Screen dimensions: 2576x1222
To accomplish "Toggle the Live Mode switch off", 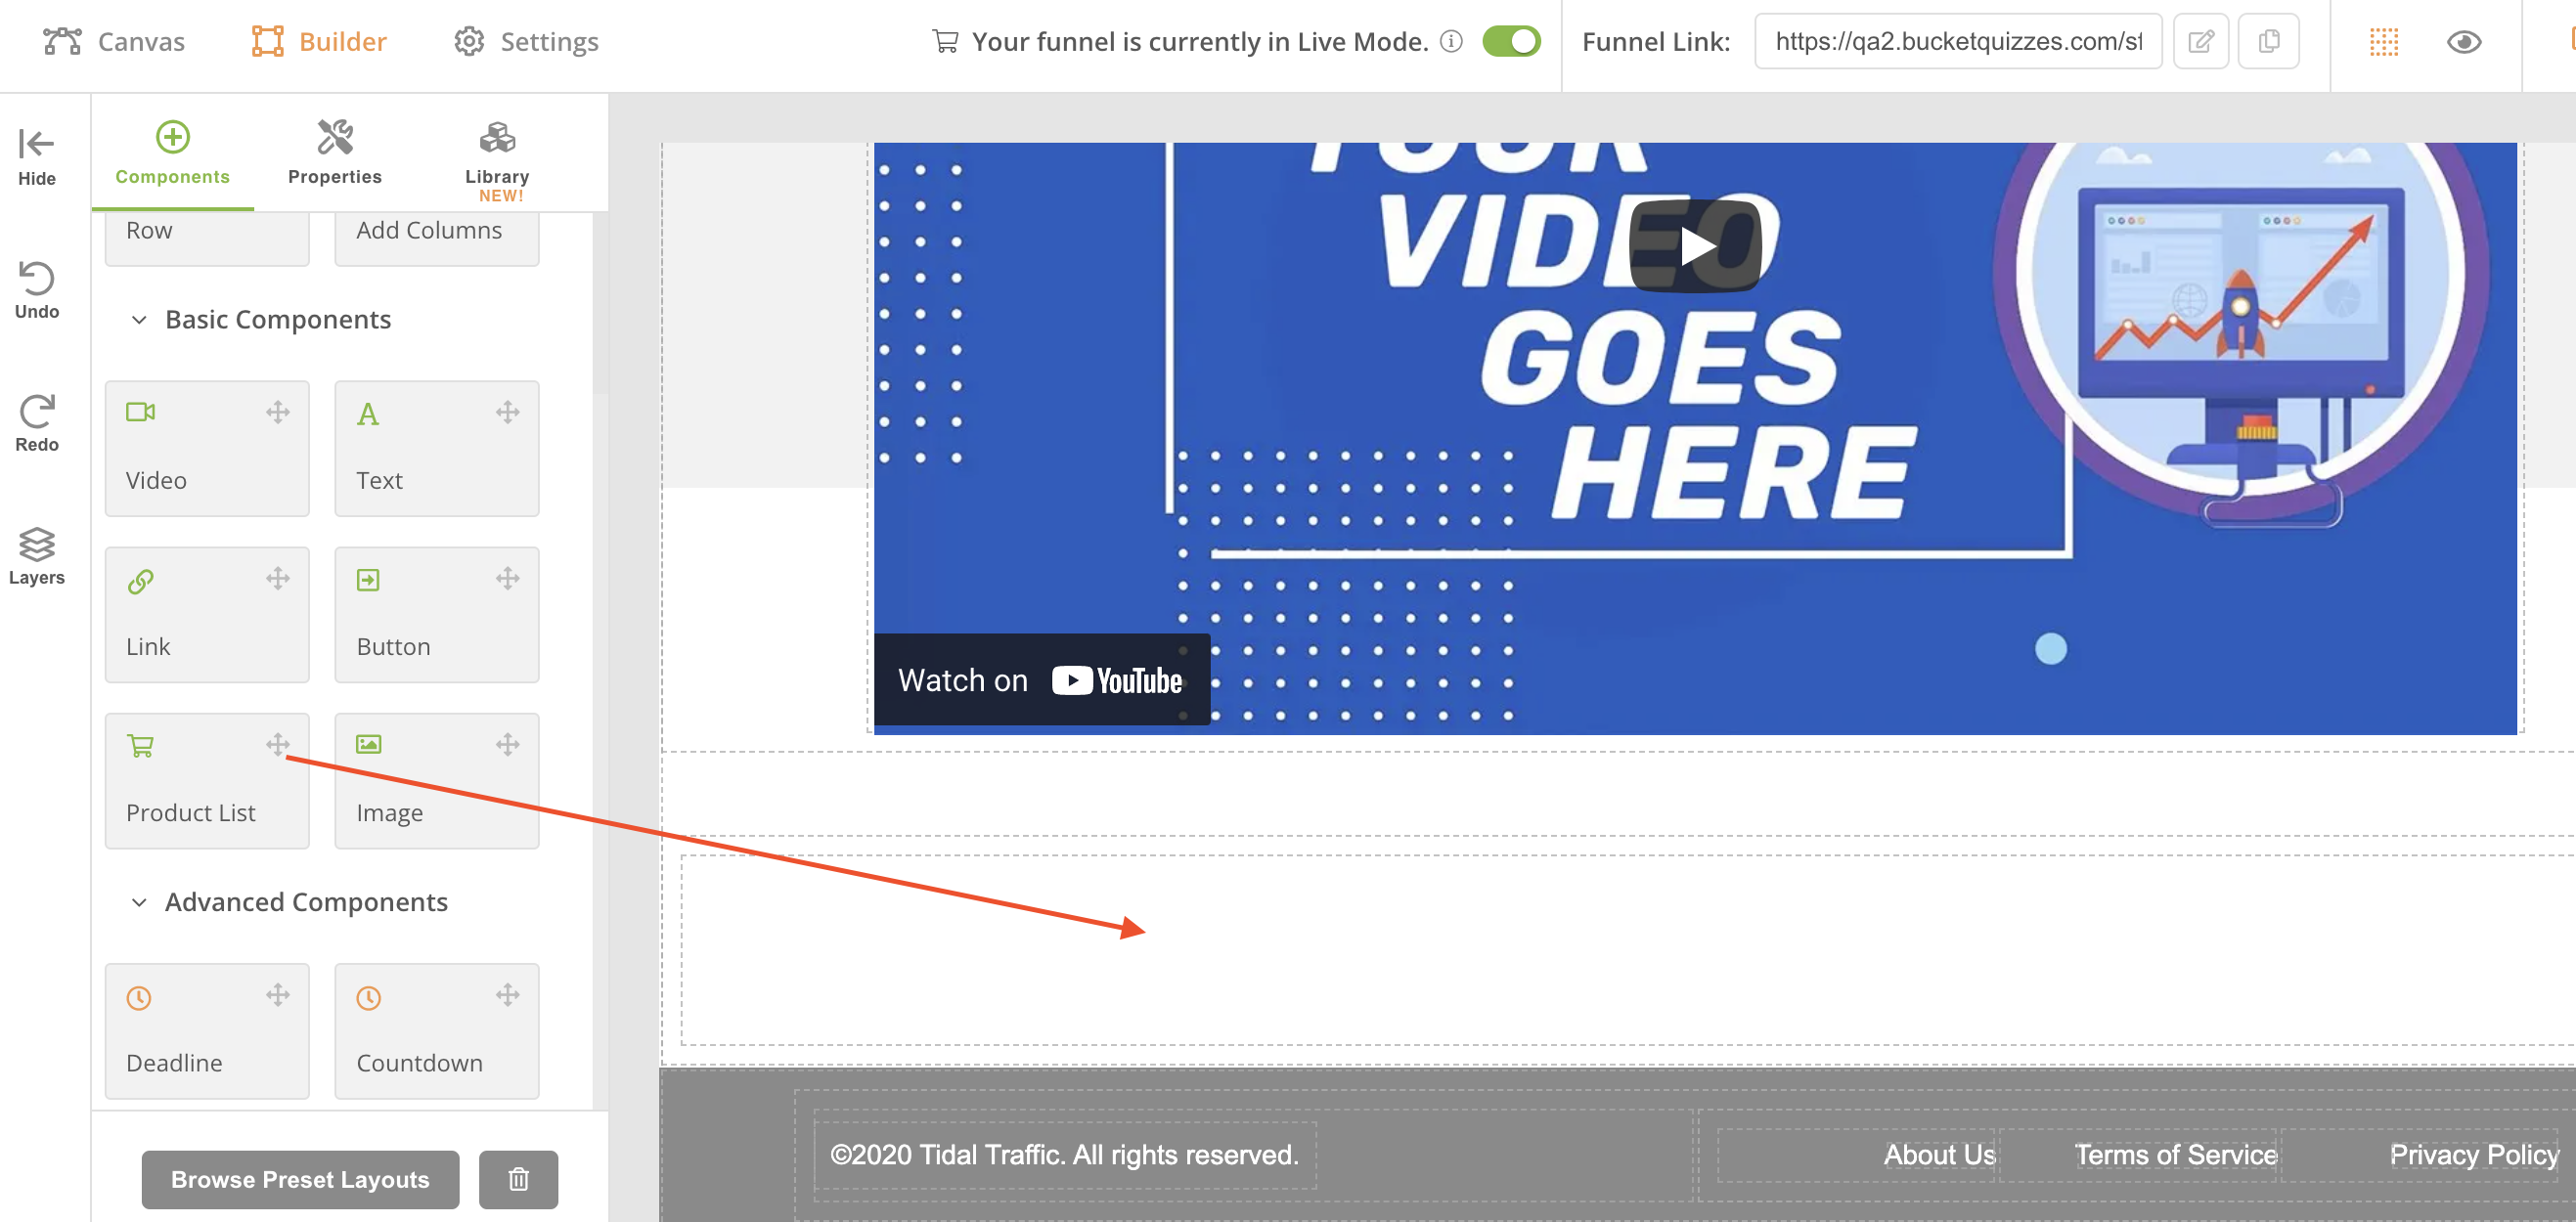I will [1511, 41].
